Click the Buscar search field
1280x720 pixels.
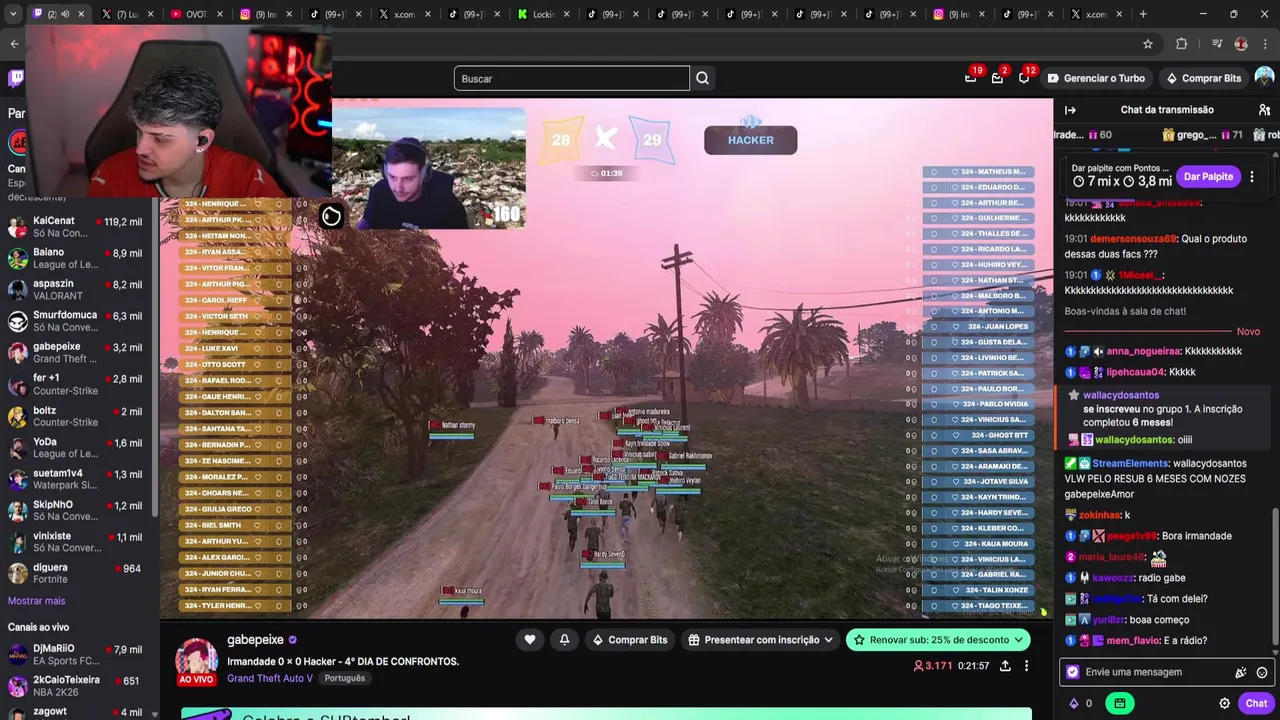[x=571, y=78]
